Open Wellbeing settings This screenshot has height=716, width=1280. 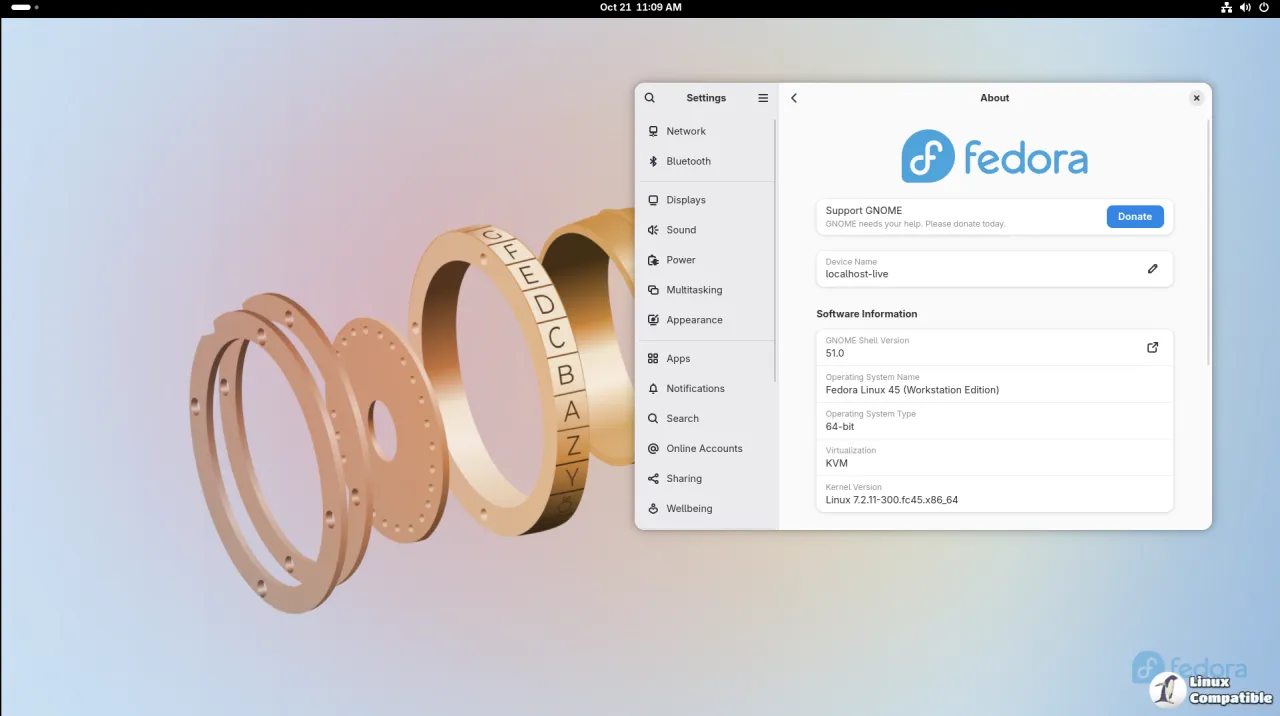[x=705, y=508]
